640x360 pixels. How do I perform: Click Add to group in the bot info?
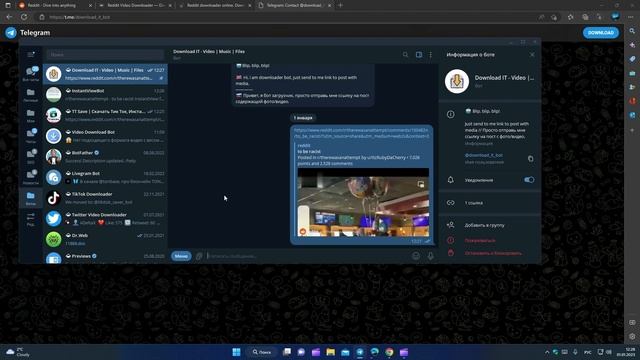point(490,225)
